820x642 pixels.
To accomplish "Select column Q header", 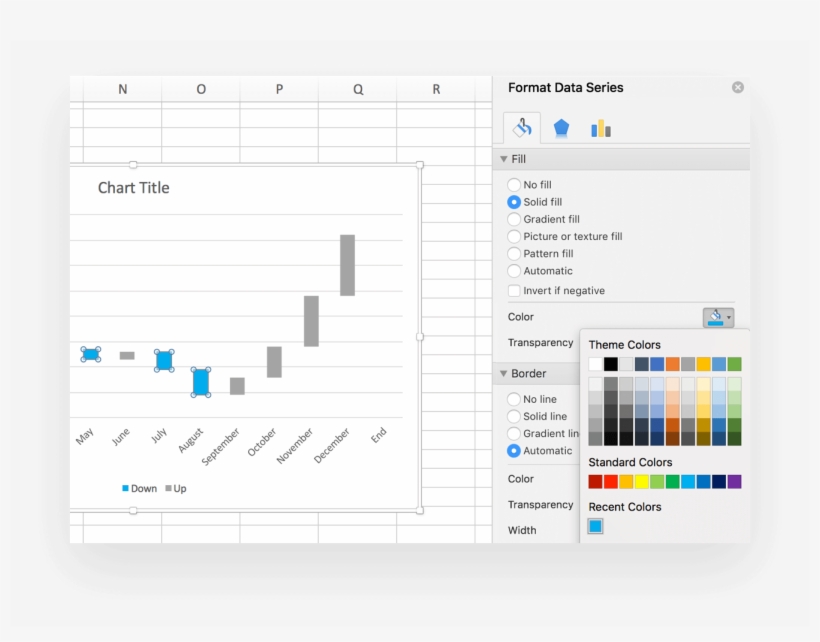I will (x=358, y=89).
